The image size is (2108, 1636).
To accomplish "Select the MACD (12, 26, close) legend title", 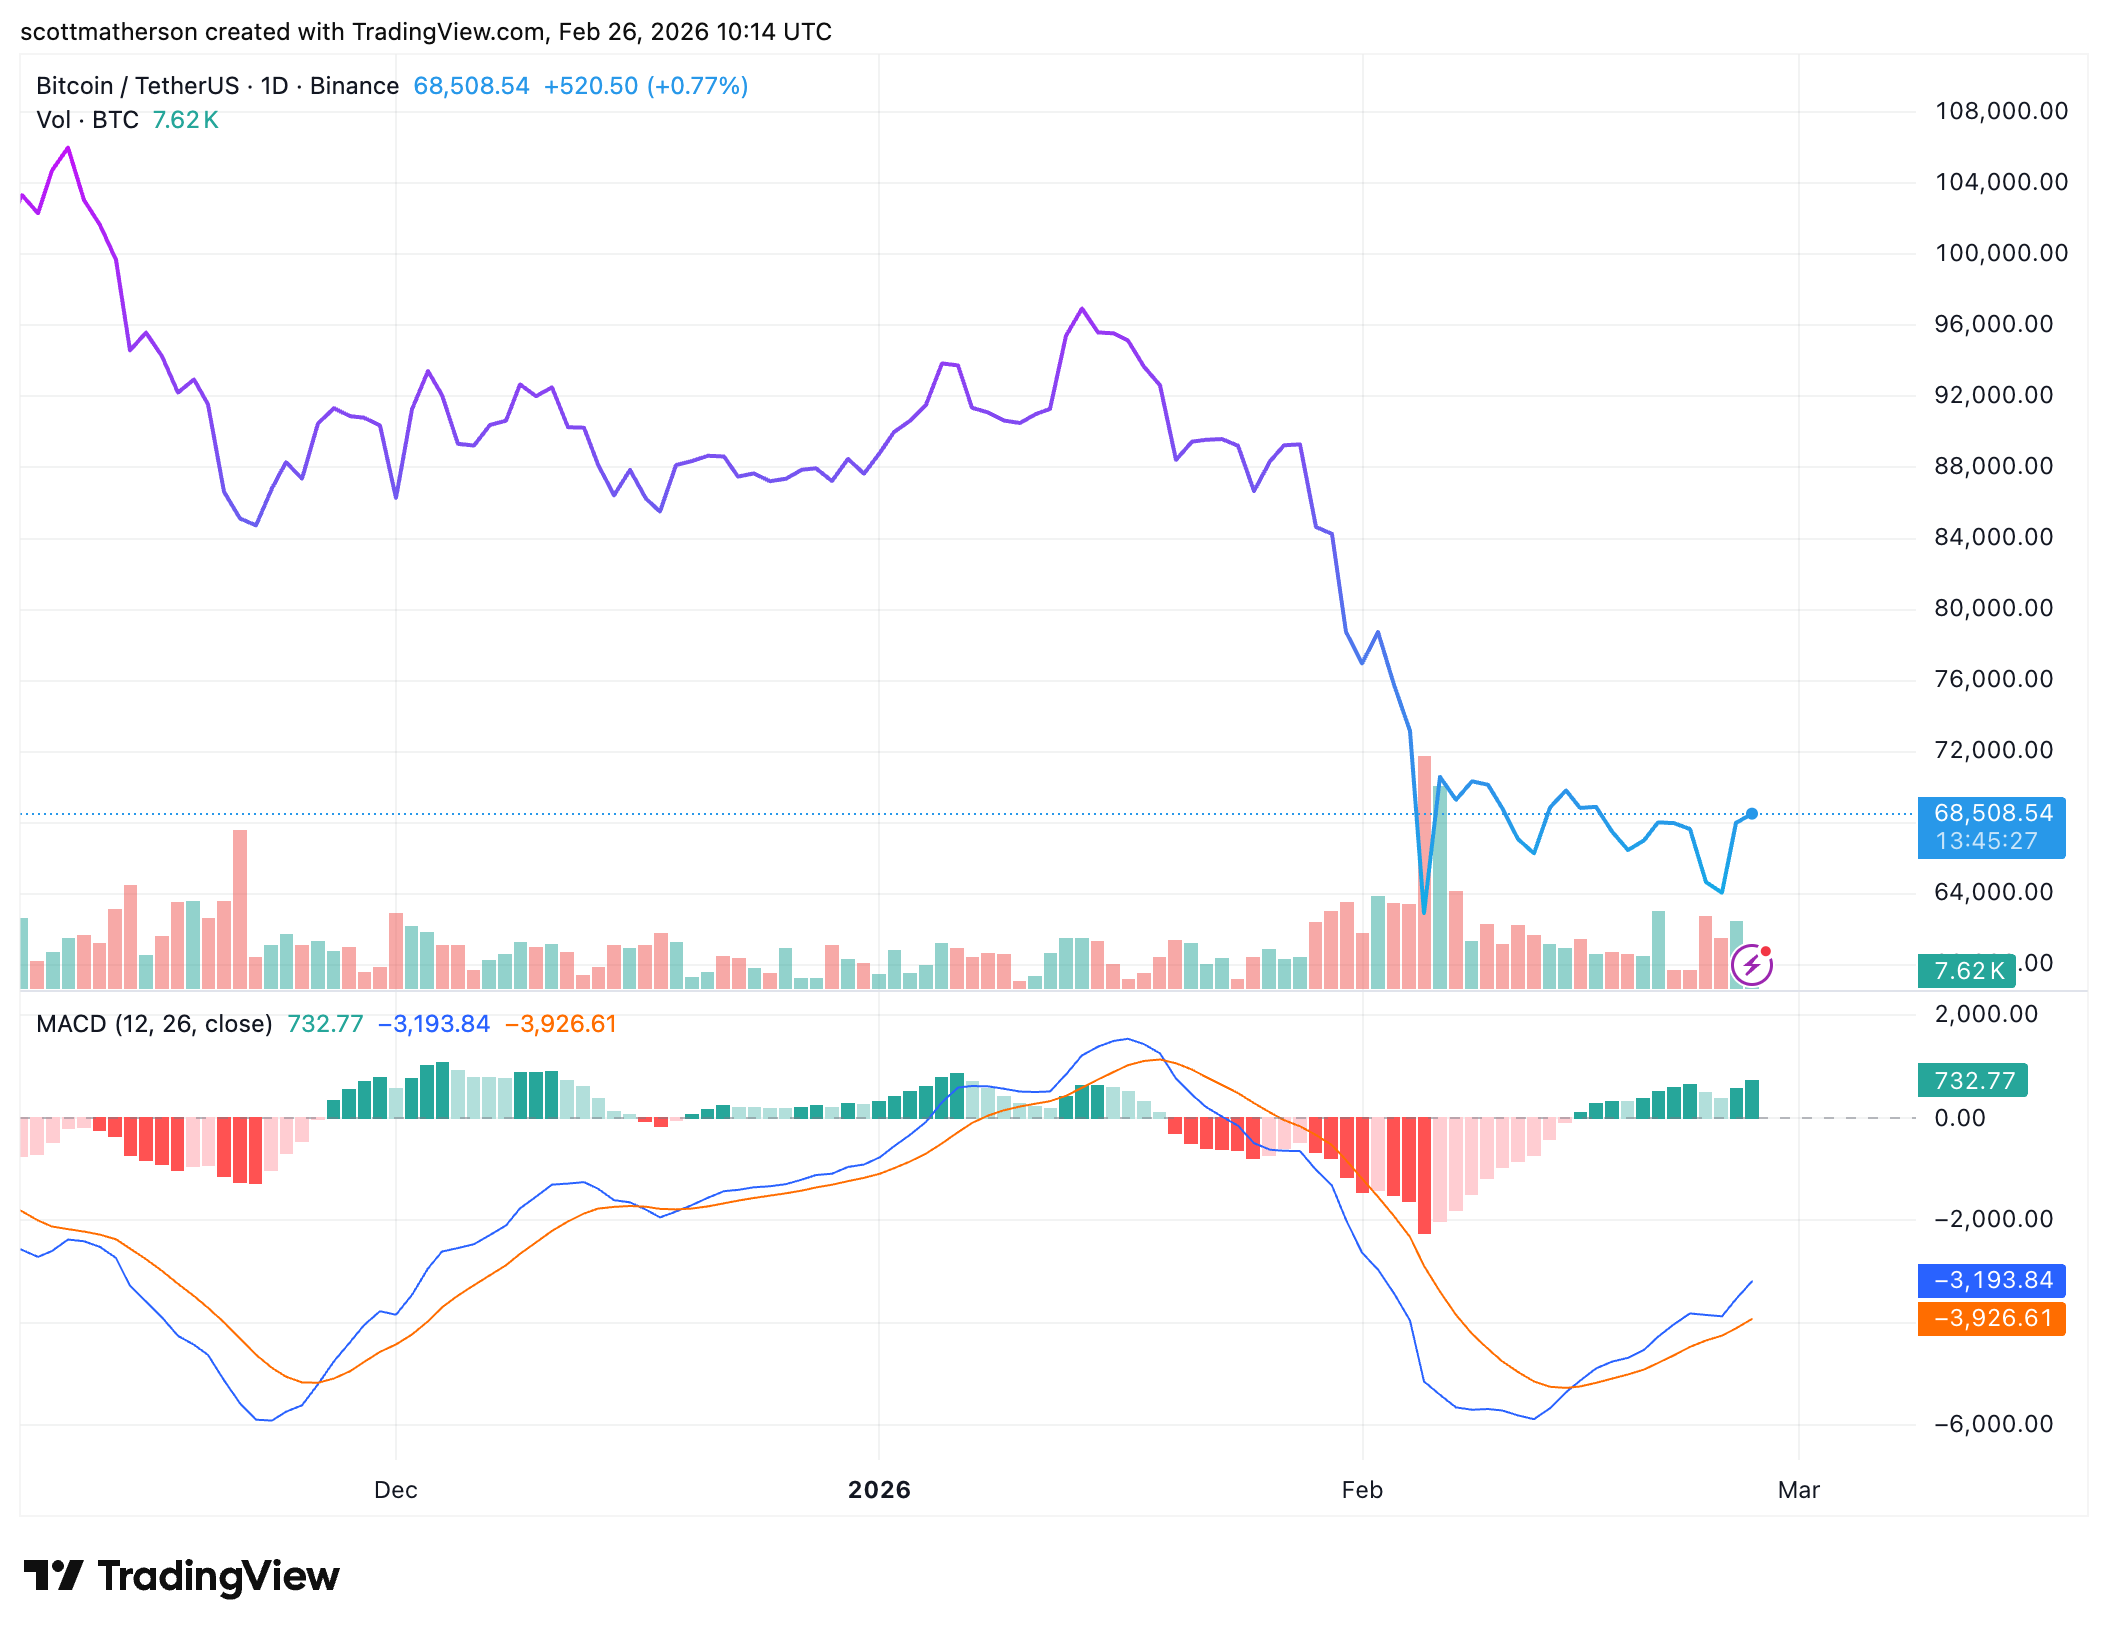I will [x=154, y=1024].
